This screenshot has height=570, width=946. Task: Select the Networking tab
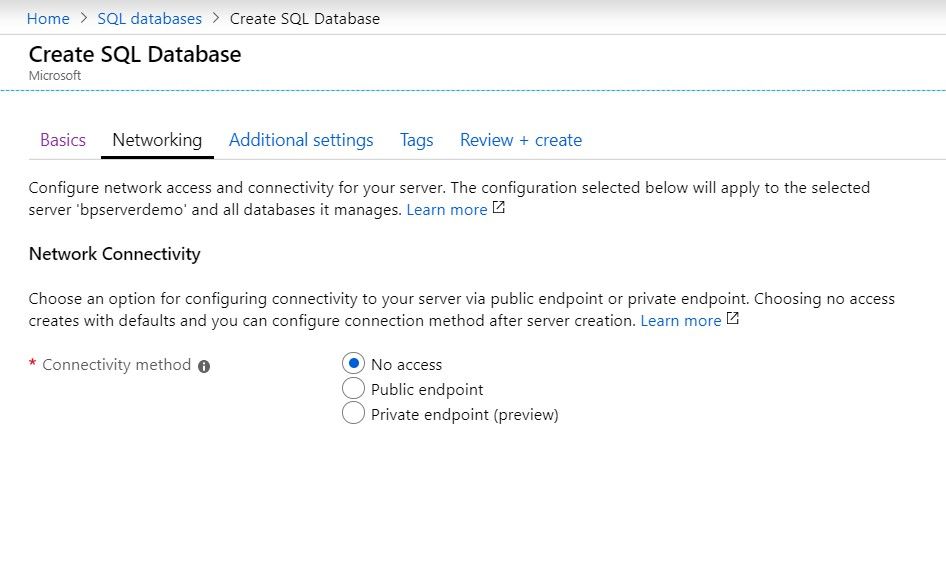157,140
